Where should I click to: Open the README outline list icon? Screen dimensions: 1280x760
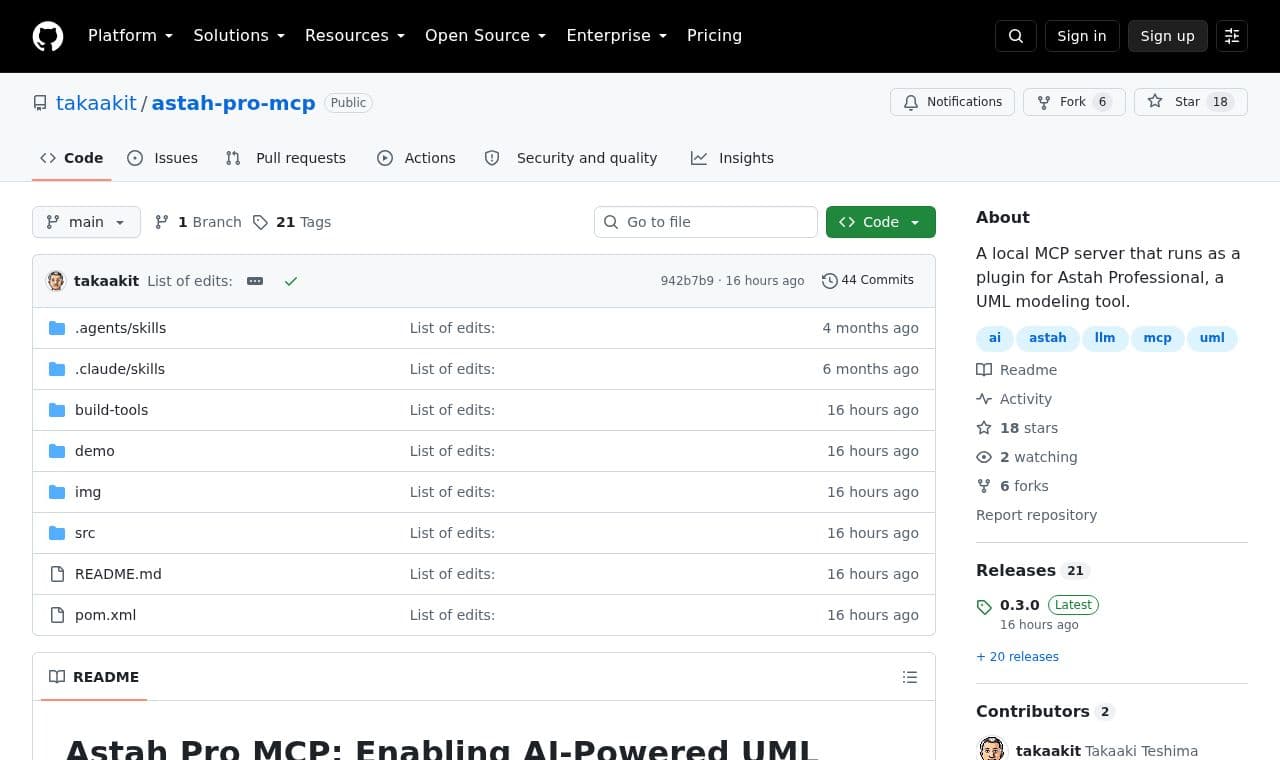pyautogui.click(x=910, y=677)
